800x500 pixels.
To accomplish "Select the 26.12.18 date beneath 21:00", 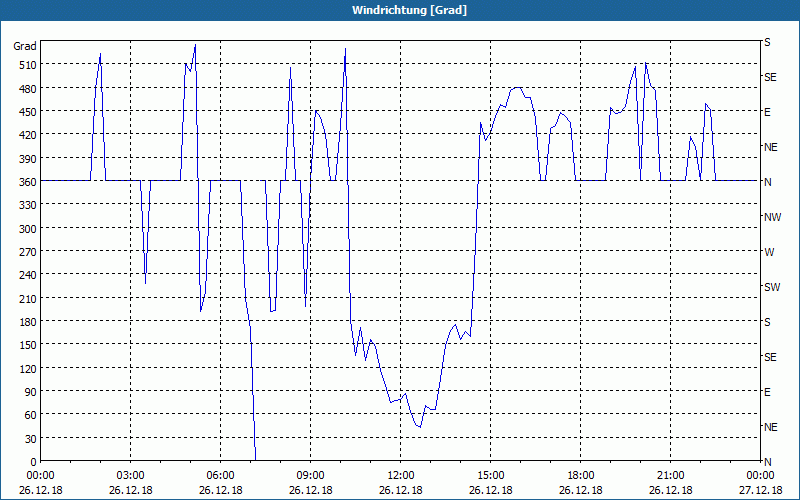I will click(x=670, y=490).
